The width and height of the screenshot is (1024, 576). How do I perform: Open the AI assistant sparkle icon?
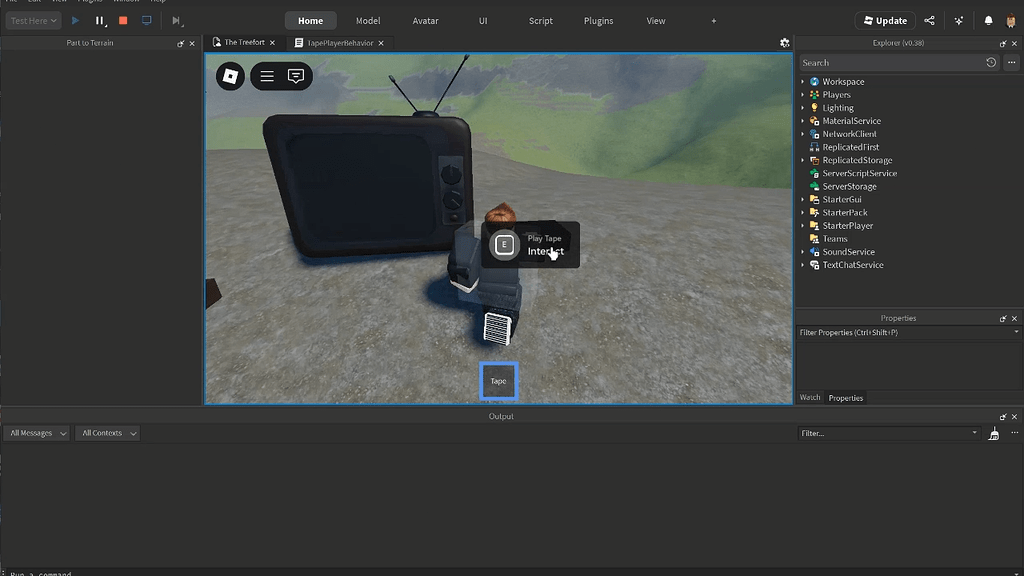959,20
